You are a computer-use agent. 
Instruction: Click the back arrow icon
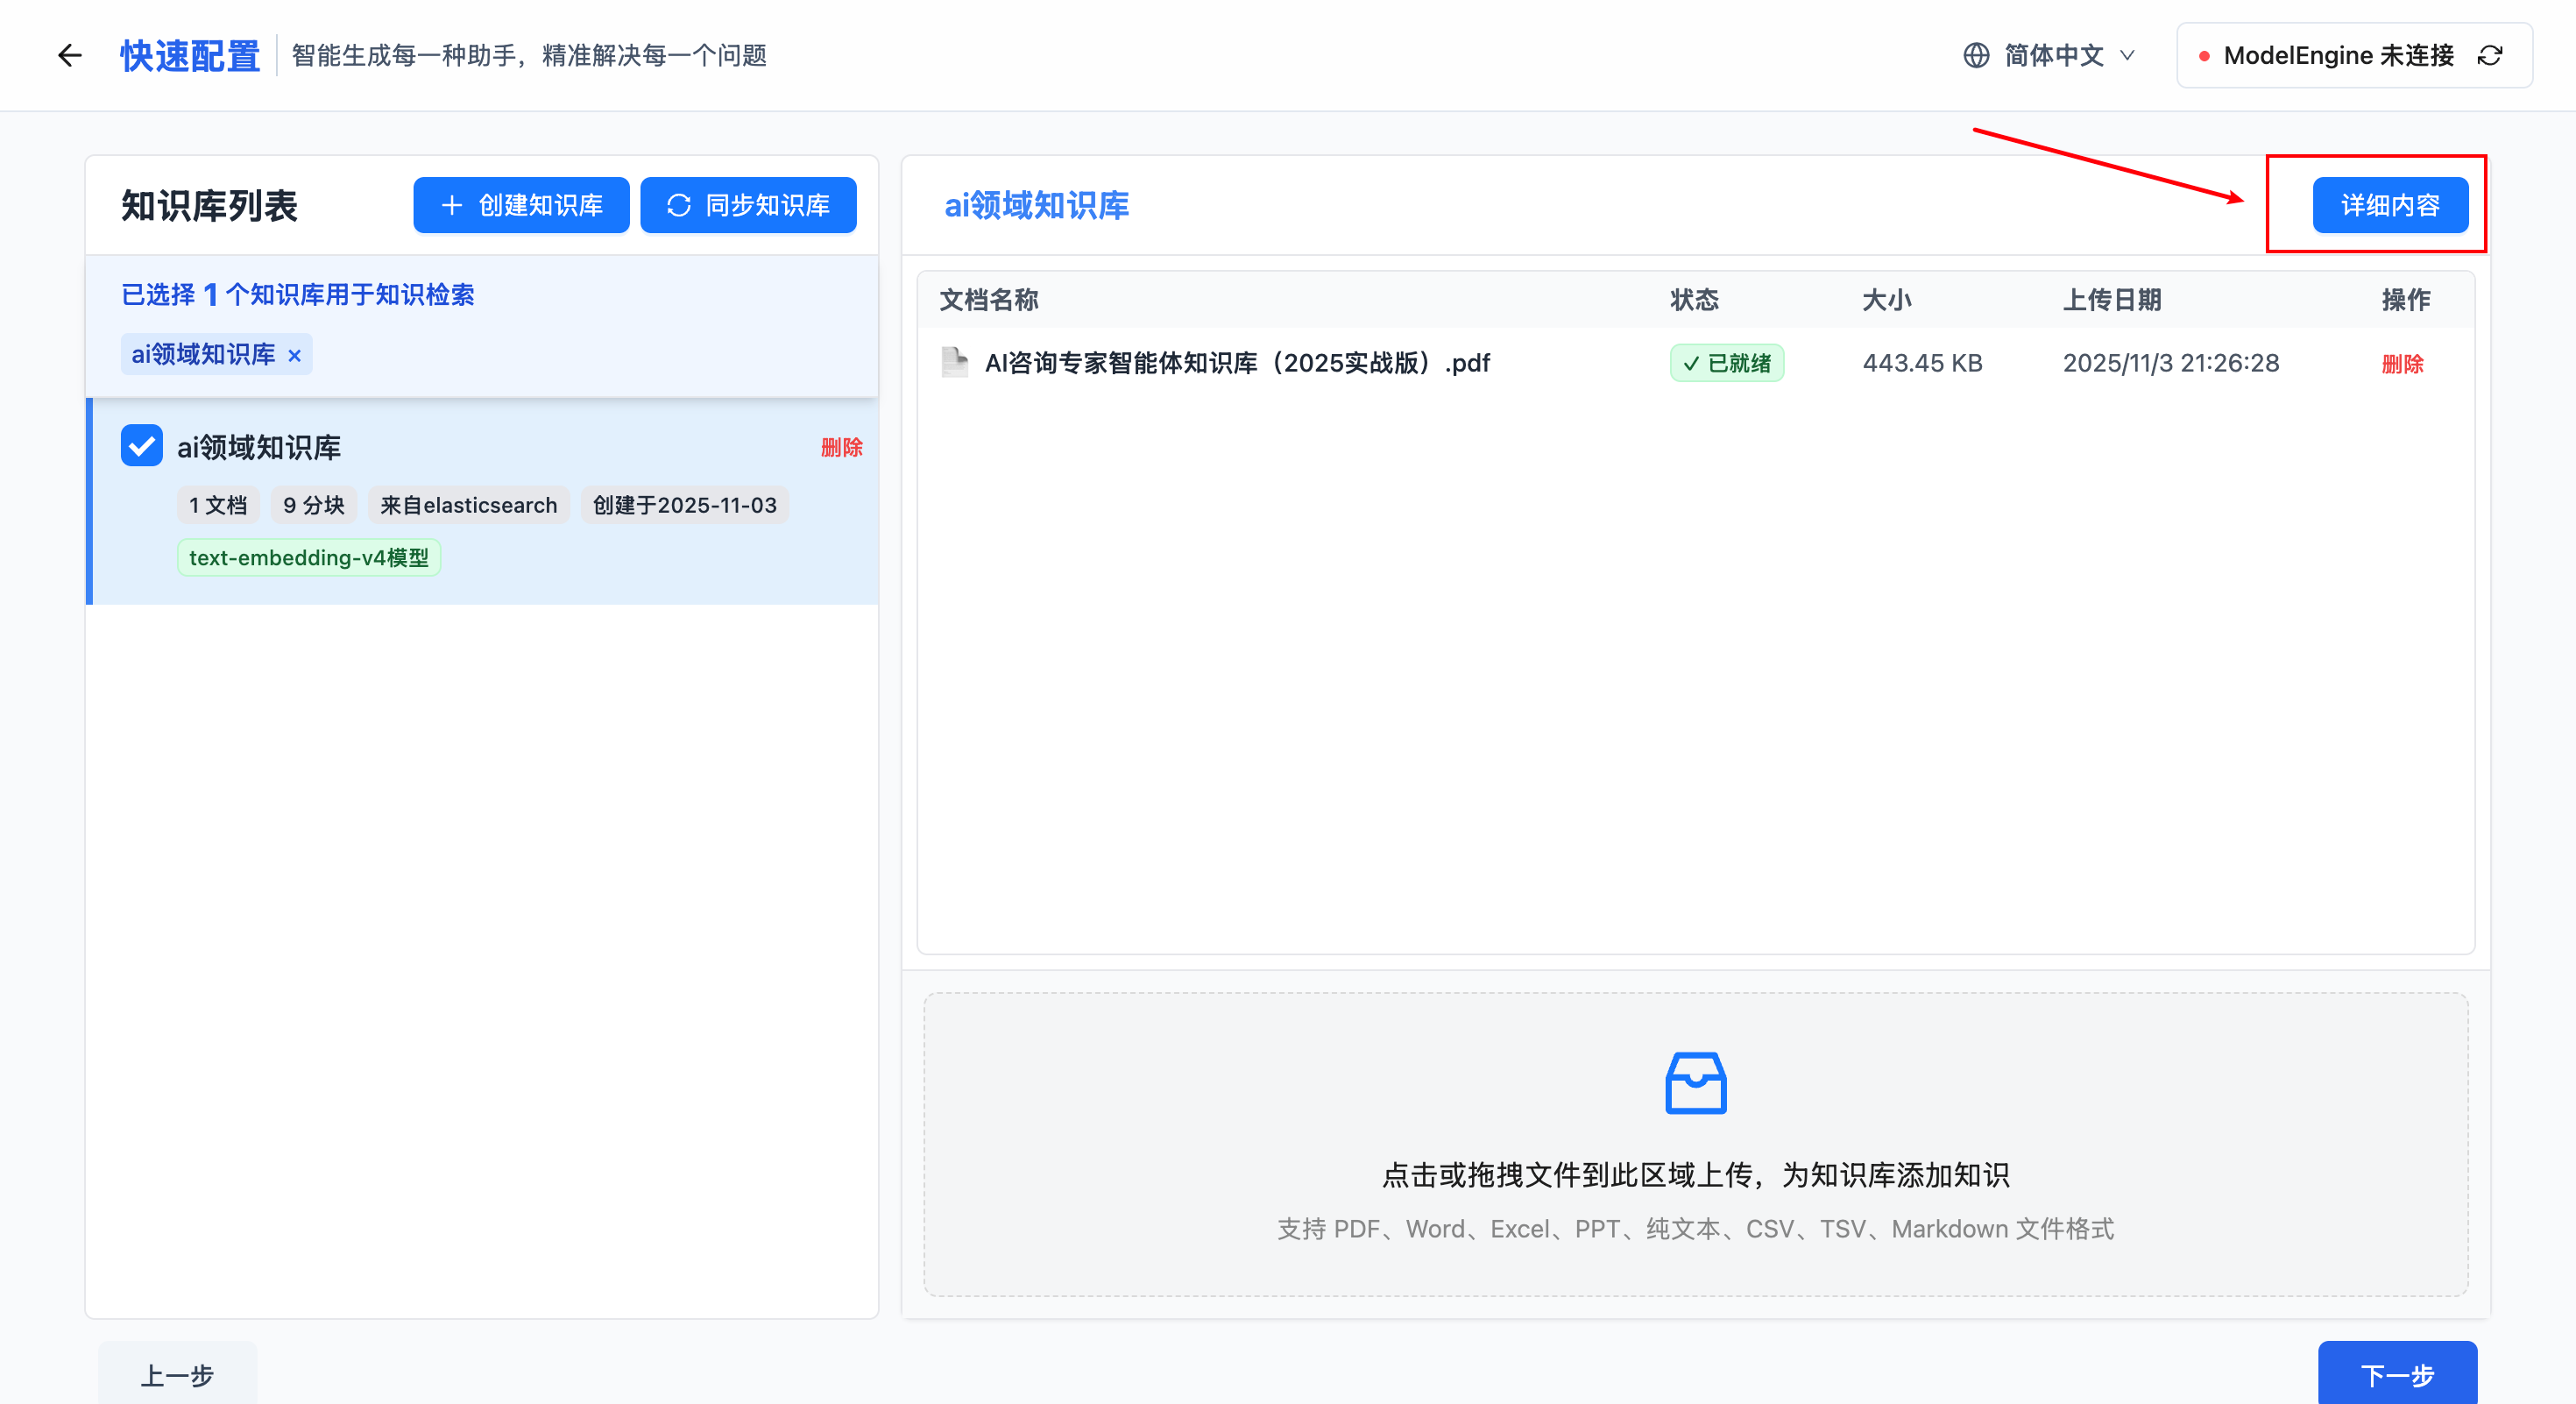point(69,55)
